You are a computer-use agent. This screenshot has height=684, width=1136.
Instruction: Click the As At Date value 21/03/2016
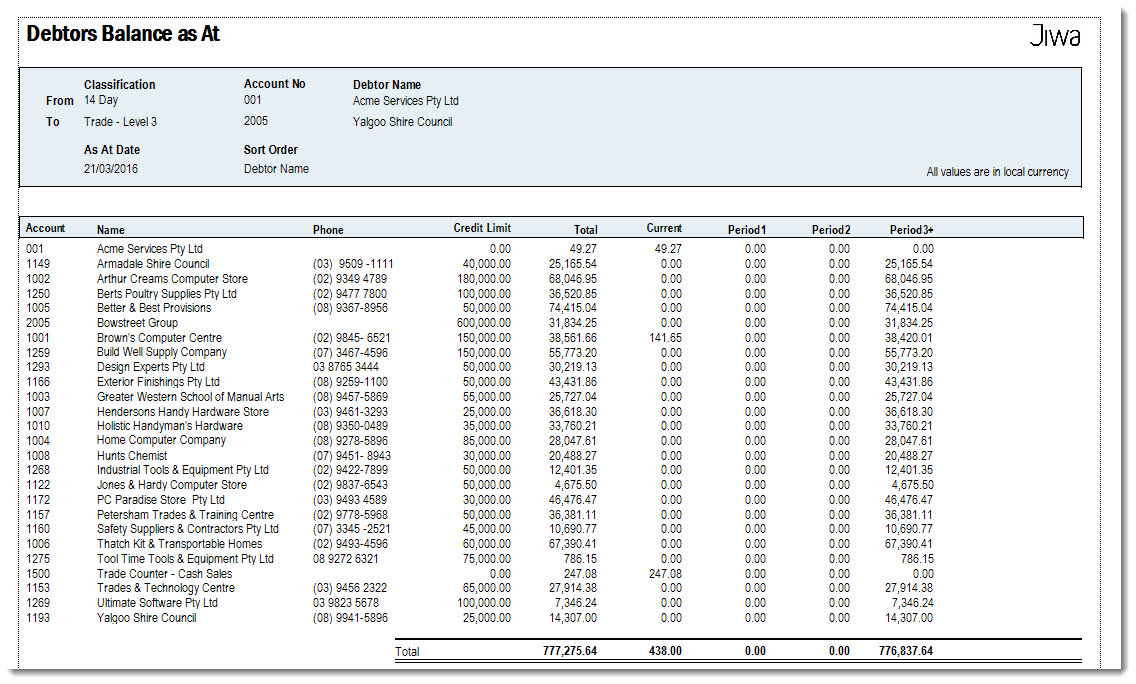(111, 169)
